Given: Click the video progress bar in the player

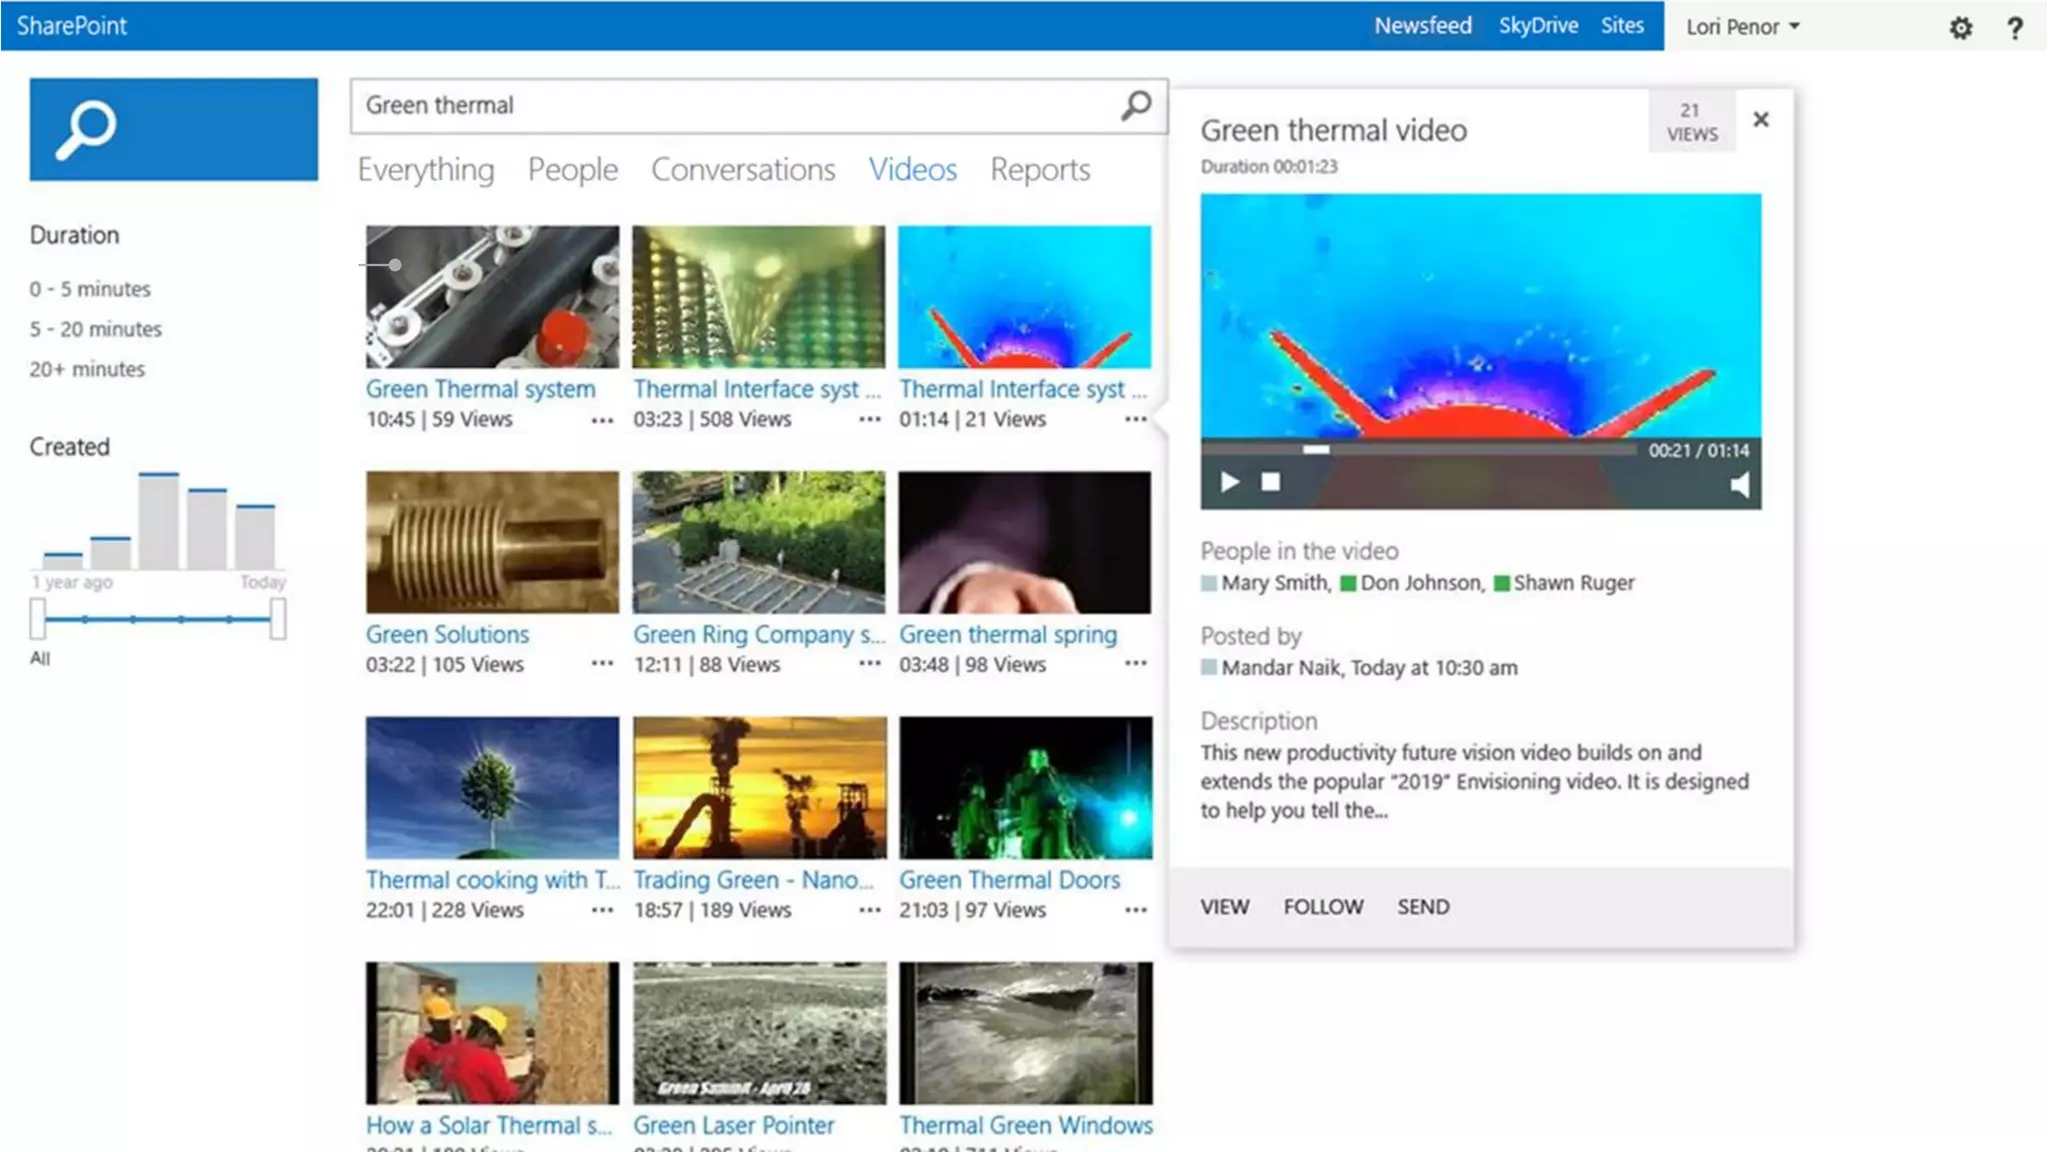Looking at the screenshot, I should pos(1420,450).
